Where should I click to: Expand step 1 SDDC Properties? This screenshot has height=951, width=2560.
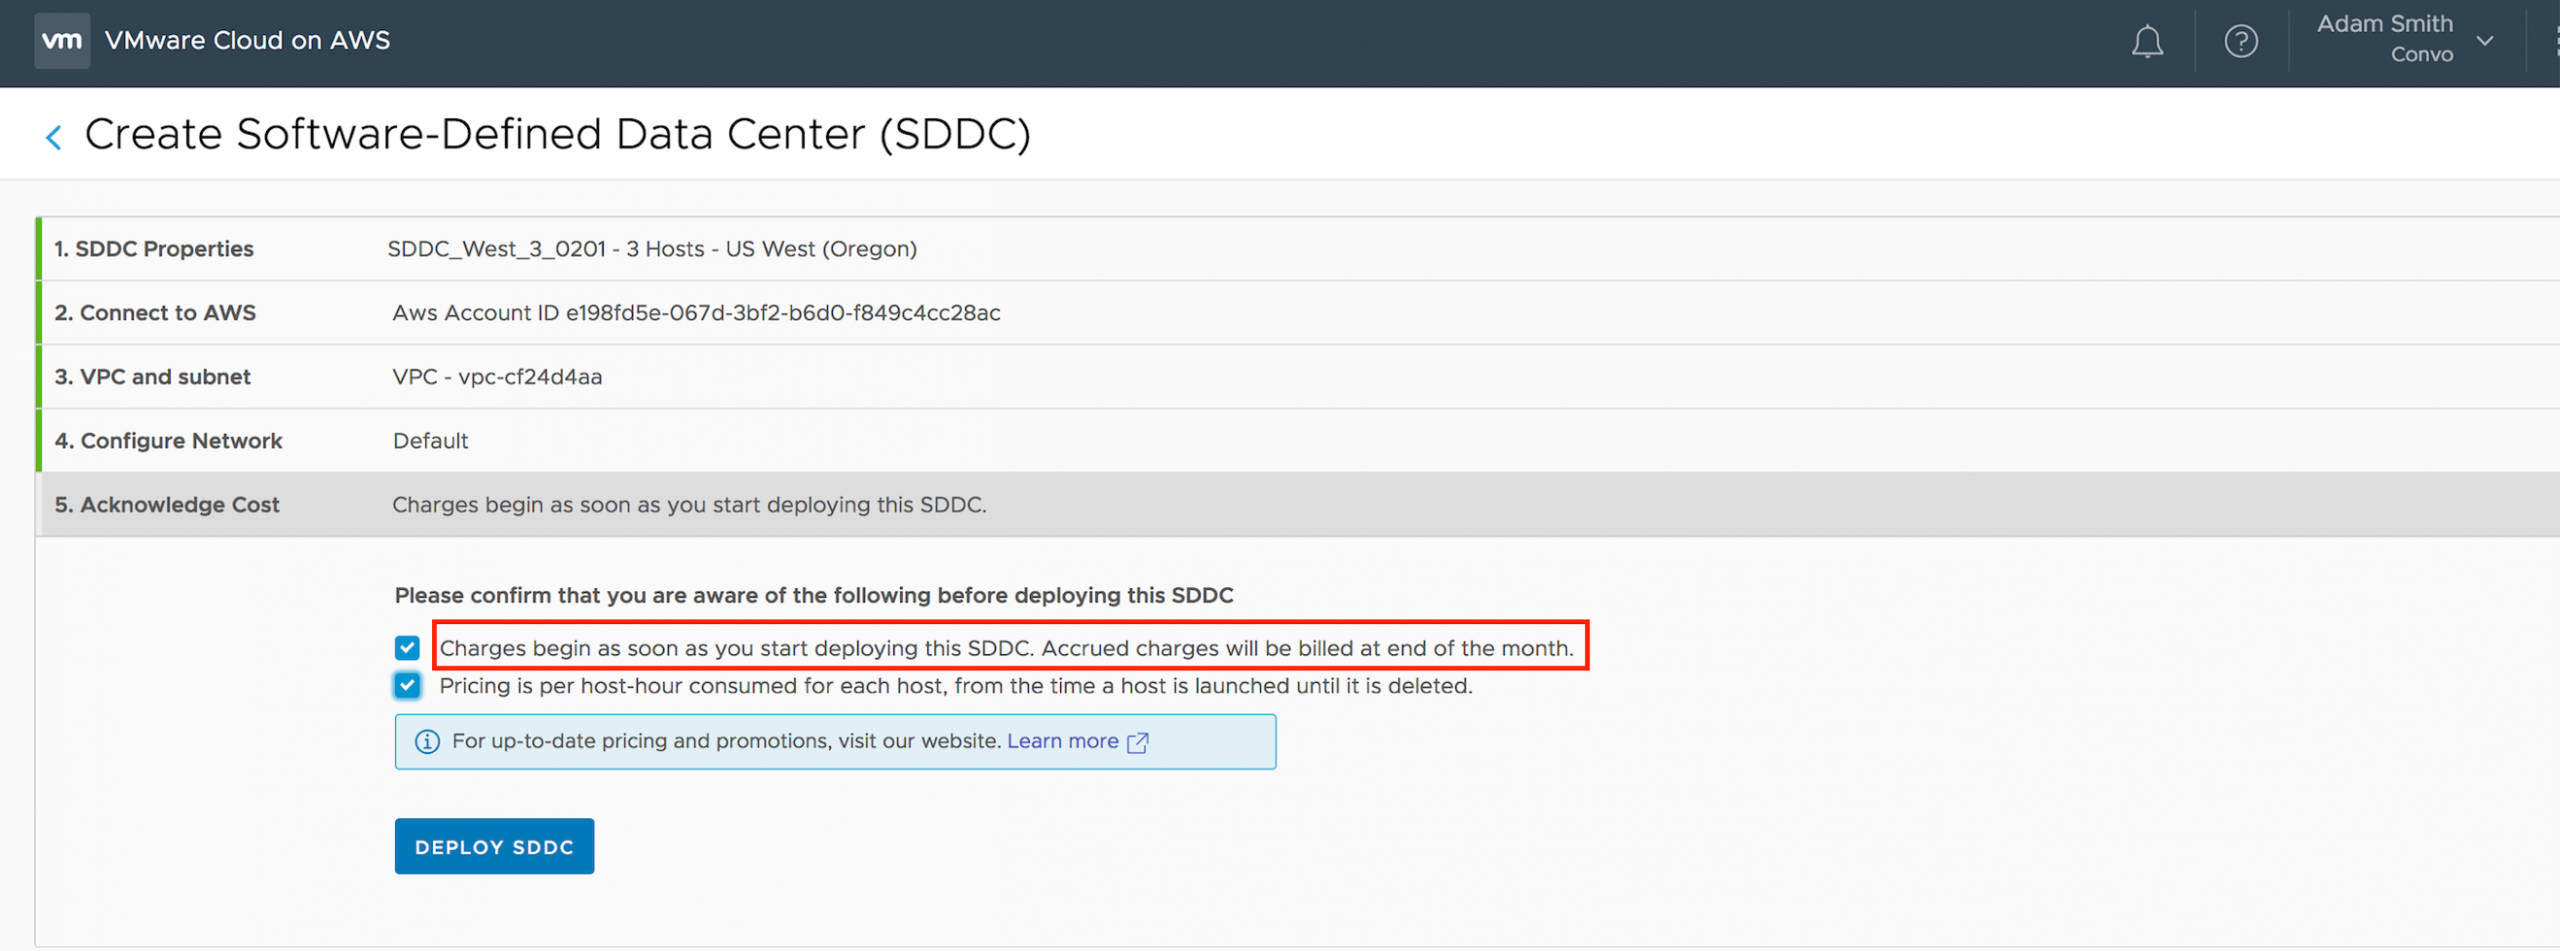click(x=1298, y=249)
